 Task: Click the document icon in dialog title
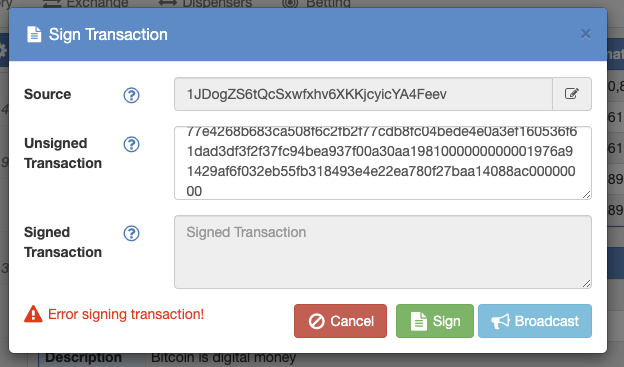[34, 35]
